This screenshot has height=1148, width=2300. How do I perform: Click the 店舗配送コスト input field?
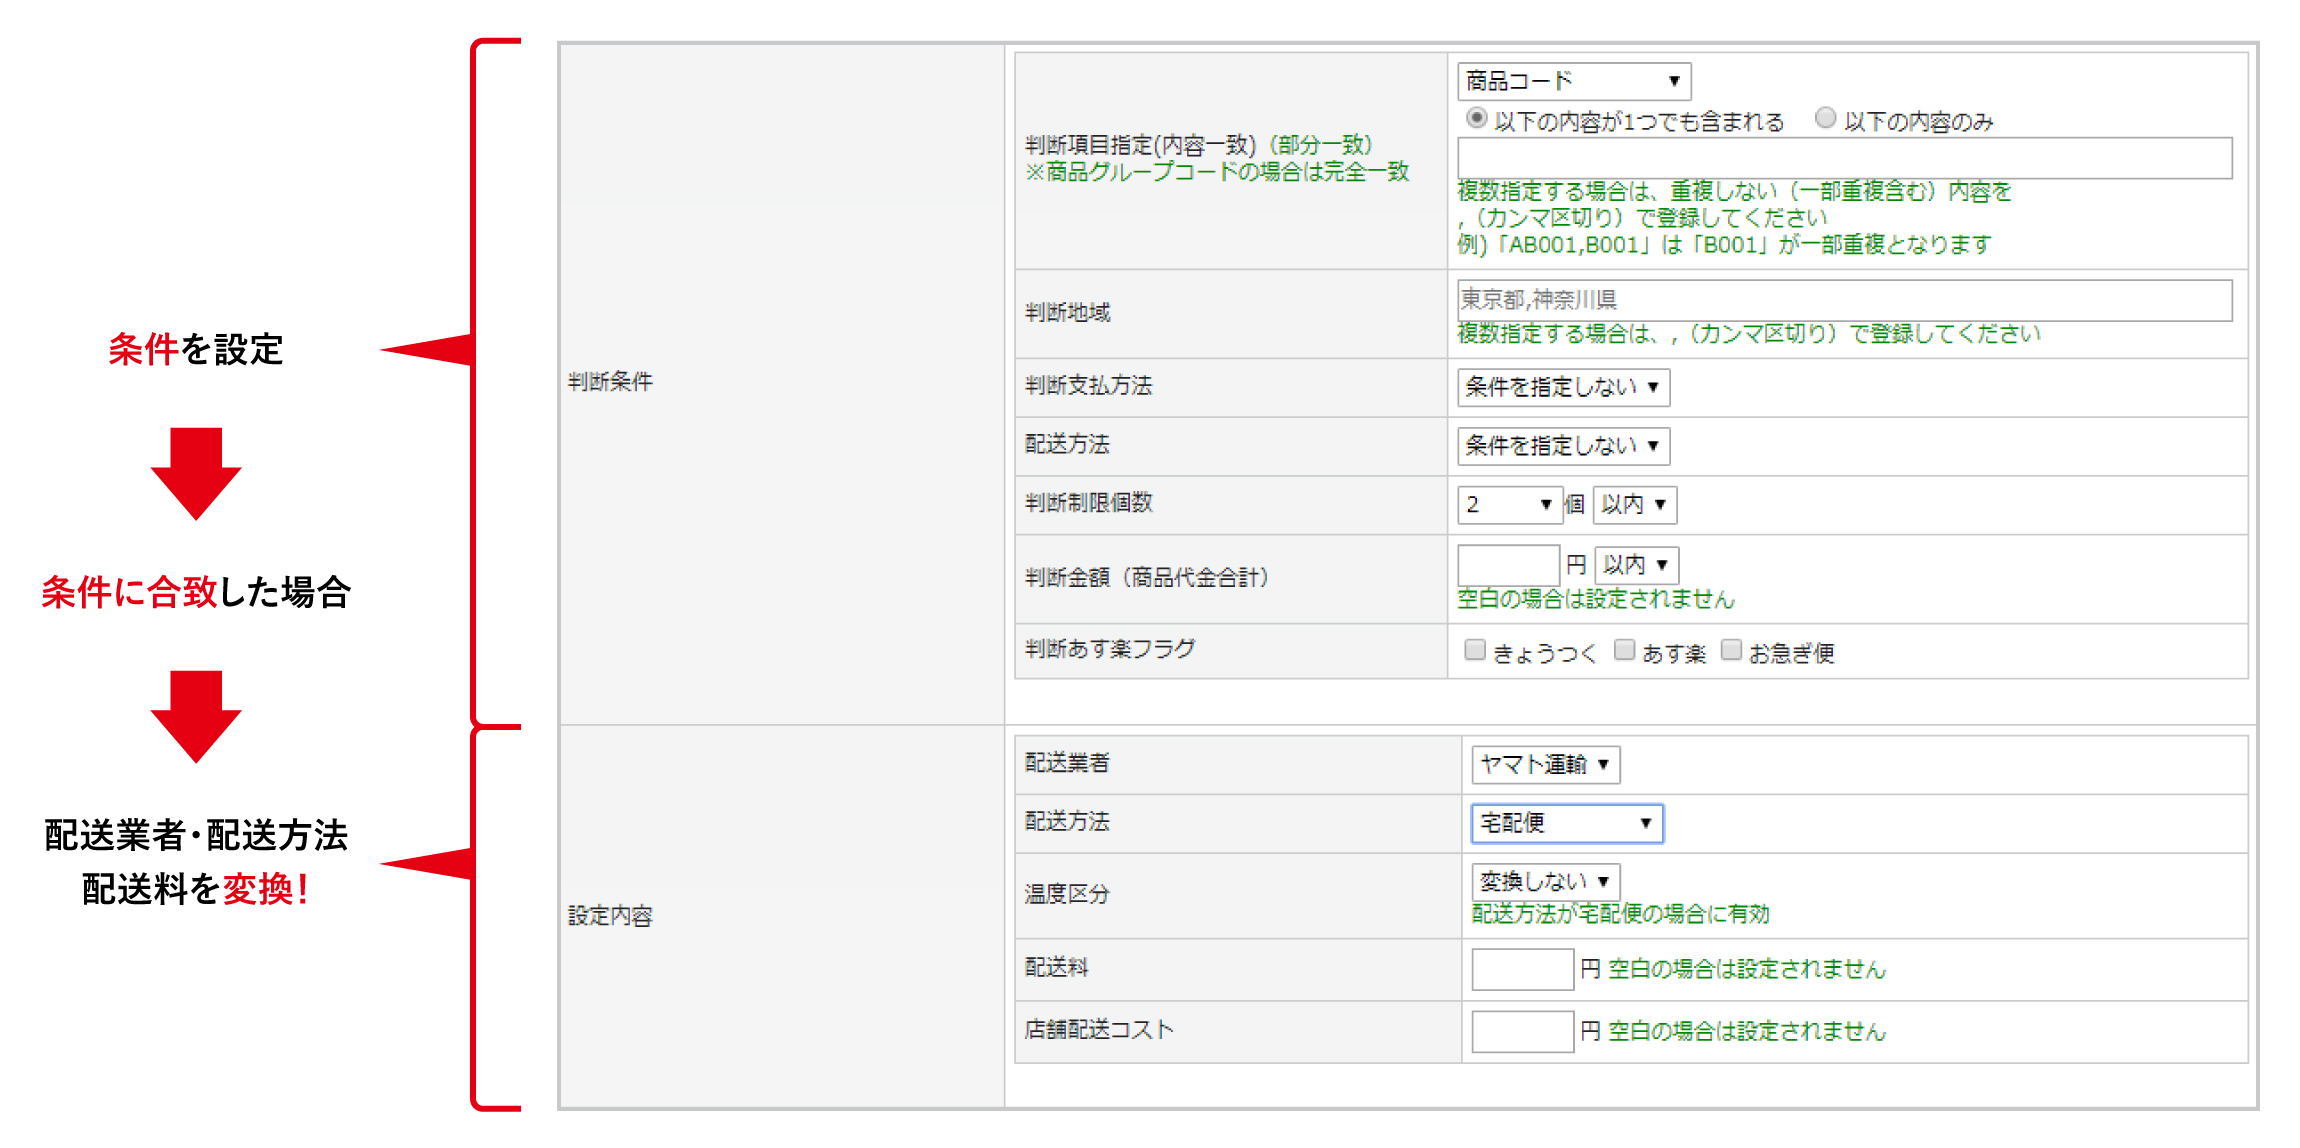(x=1522, y=1031)
